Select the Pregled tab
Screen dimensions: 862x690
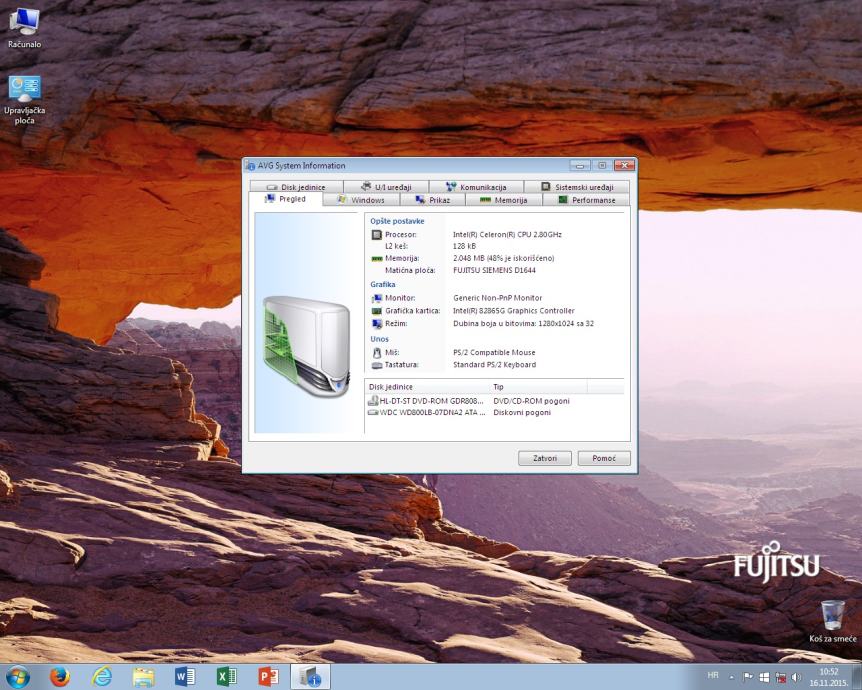[x=285, y=199]
